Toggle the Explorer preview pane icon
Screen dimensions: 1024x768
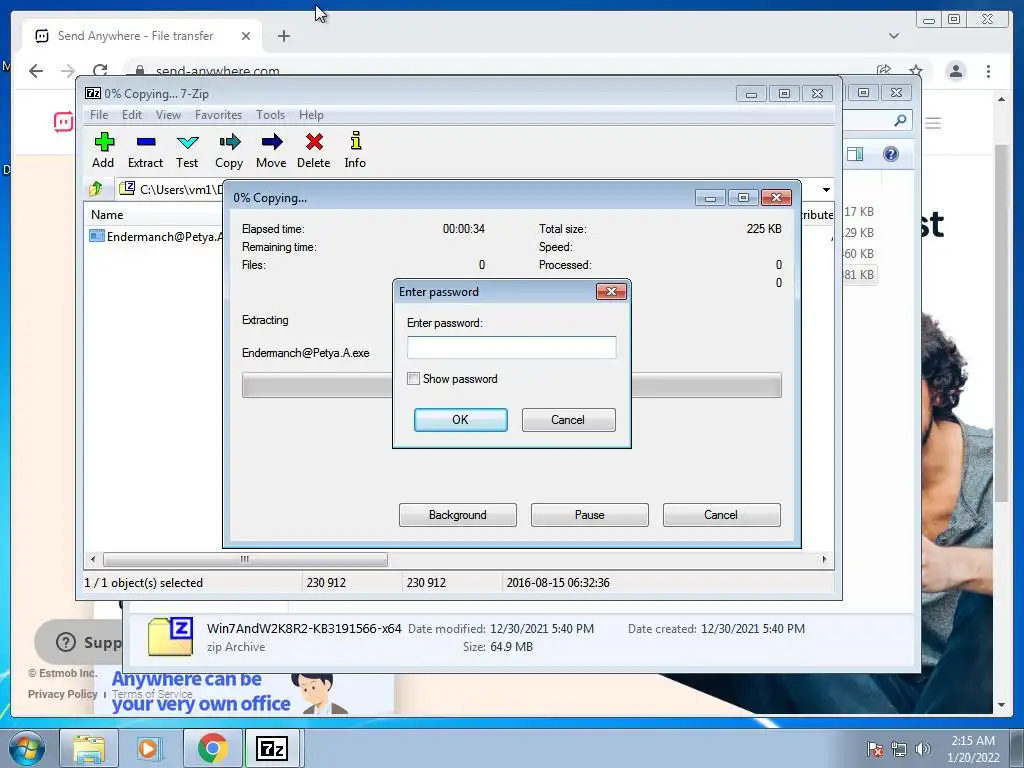[x=855, y=154]
